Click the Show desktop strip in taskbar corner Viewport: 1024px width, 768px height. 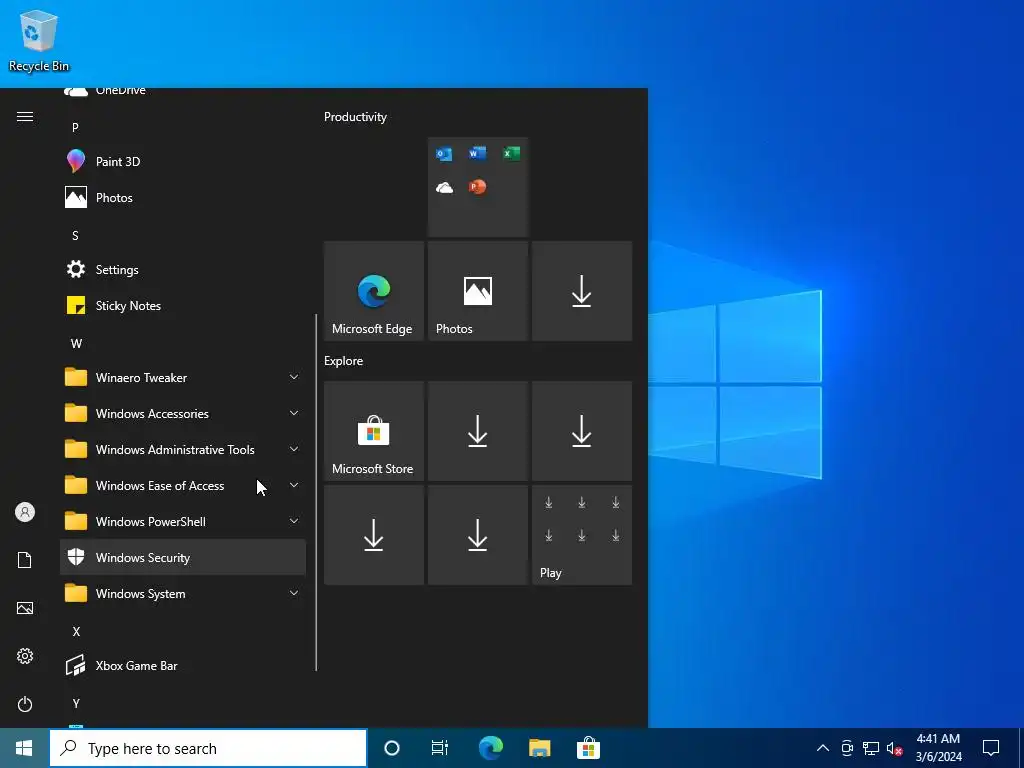tap(1021, 748)
